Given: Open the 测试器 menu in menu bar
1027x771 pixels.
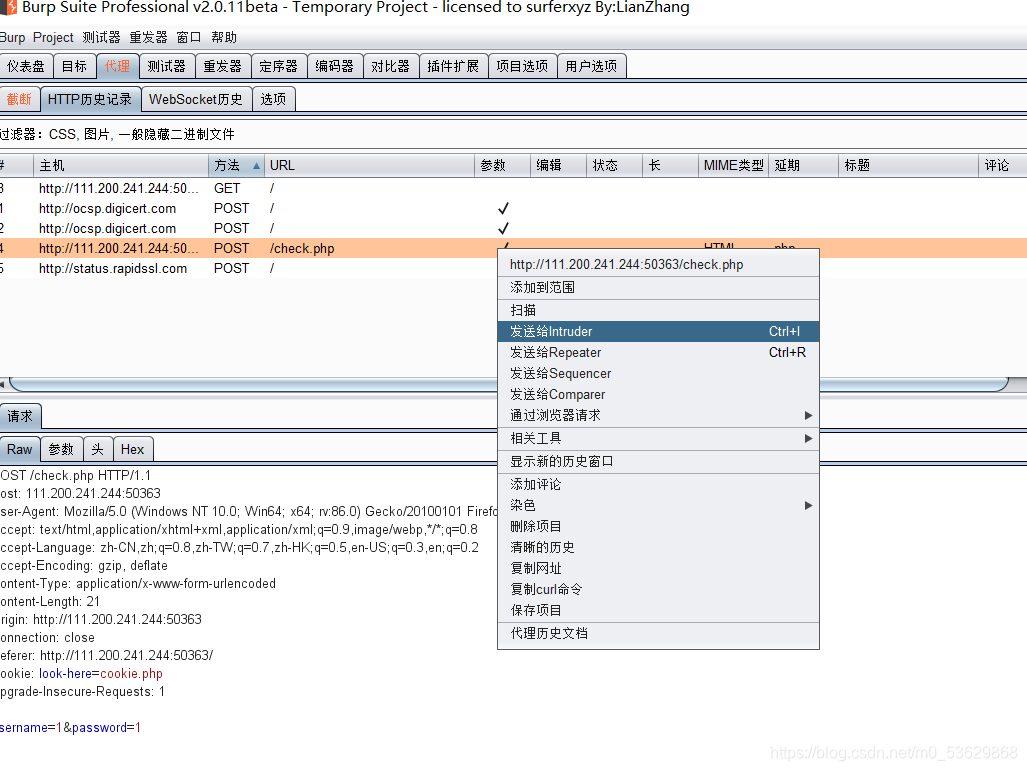Looking at the screenshot, I should 102,37.
